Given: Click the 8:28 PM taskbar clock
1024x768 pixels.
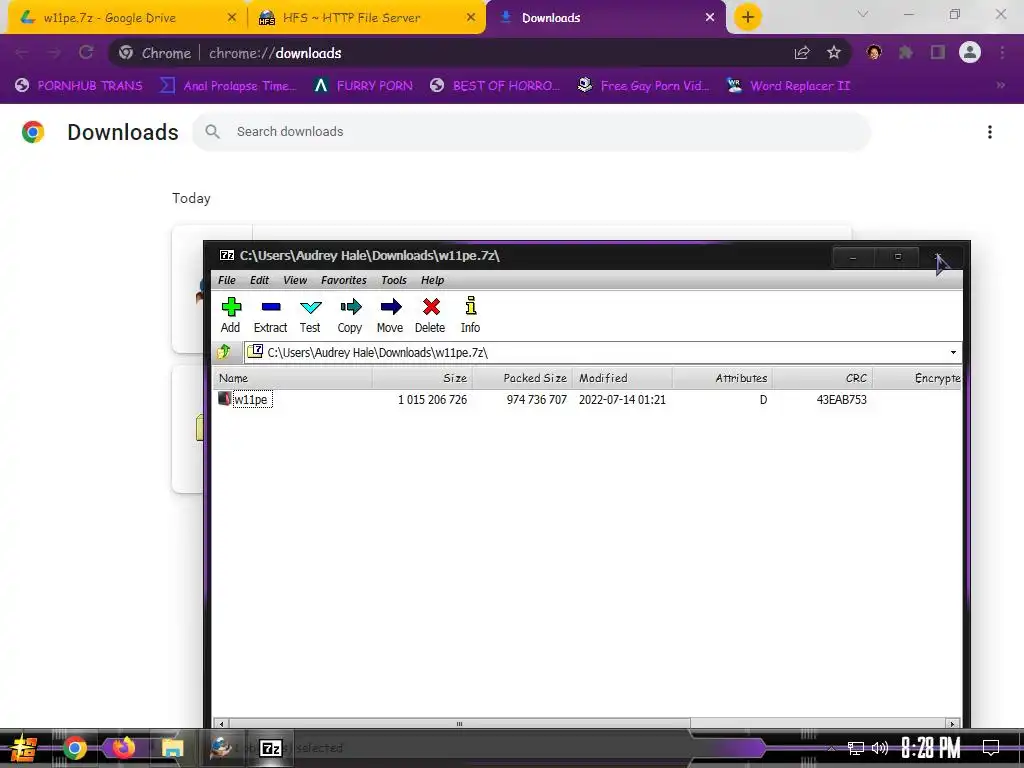Looking at the screenshot, I should tap(931, 747).
